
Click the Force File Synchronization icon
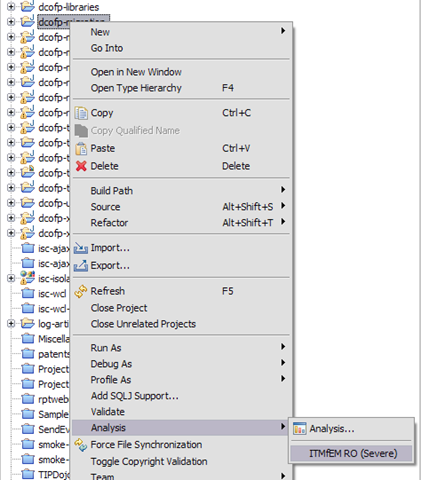tap(81, 445)
